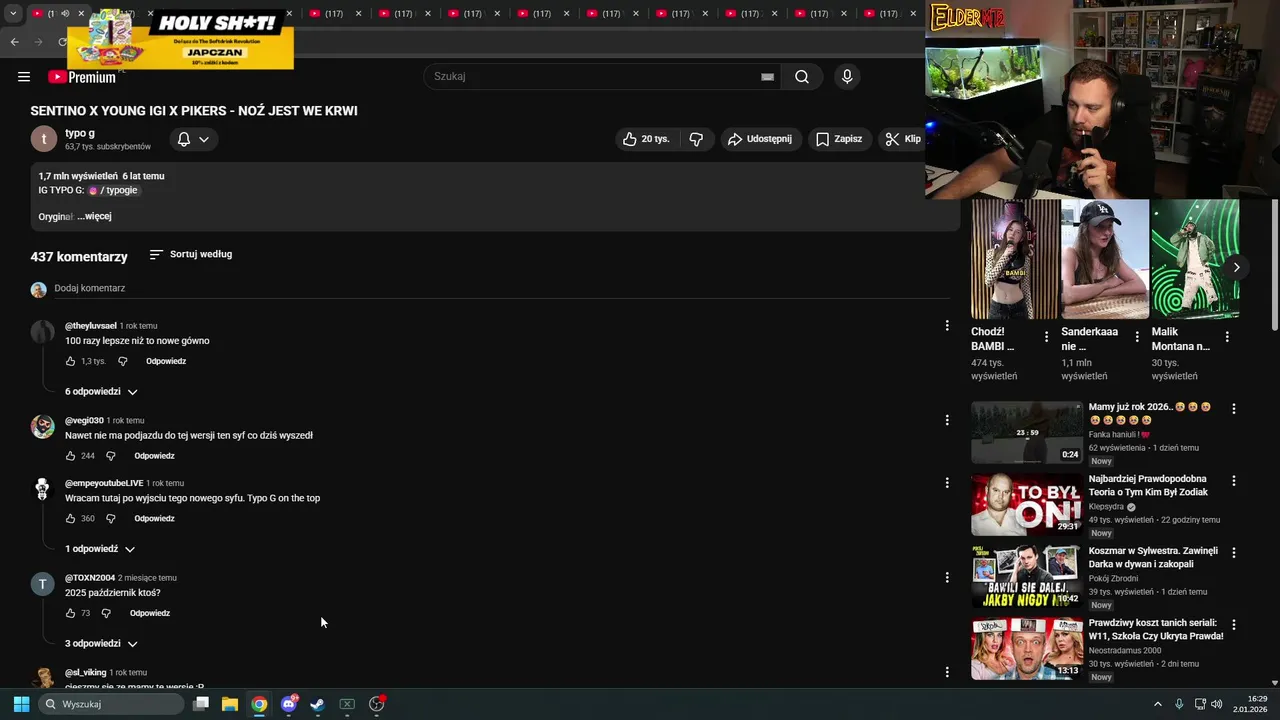Viewport: 1280px width, 720px height.
Task: Open Malik Montana short thumbnail
Action: point(1195,259)
